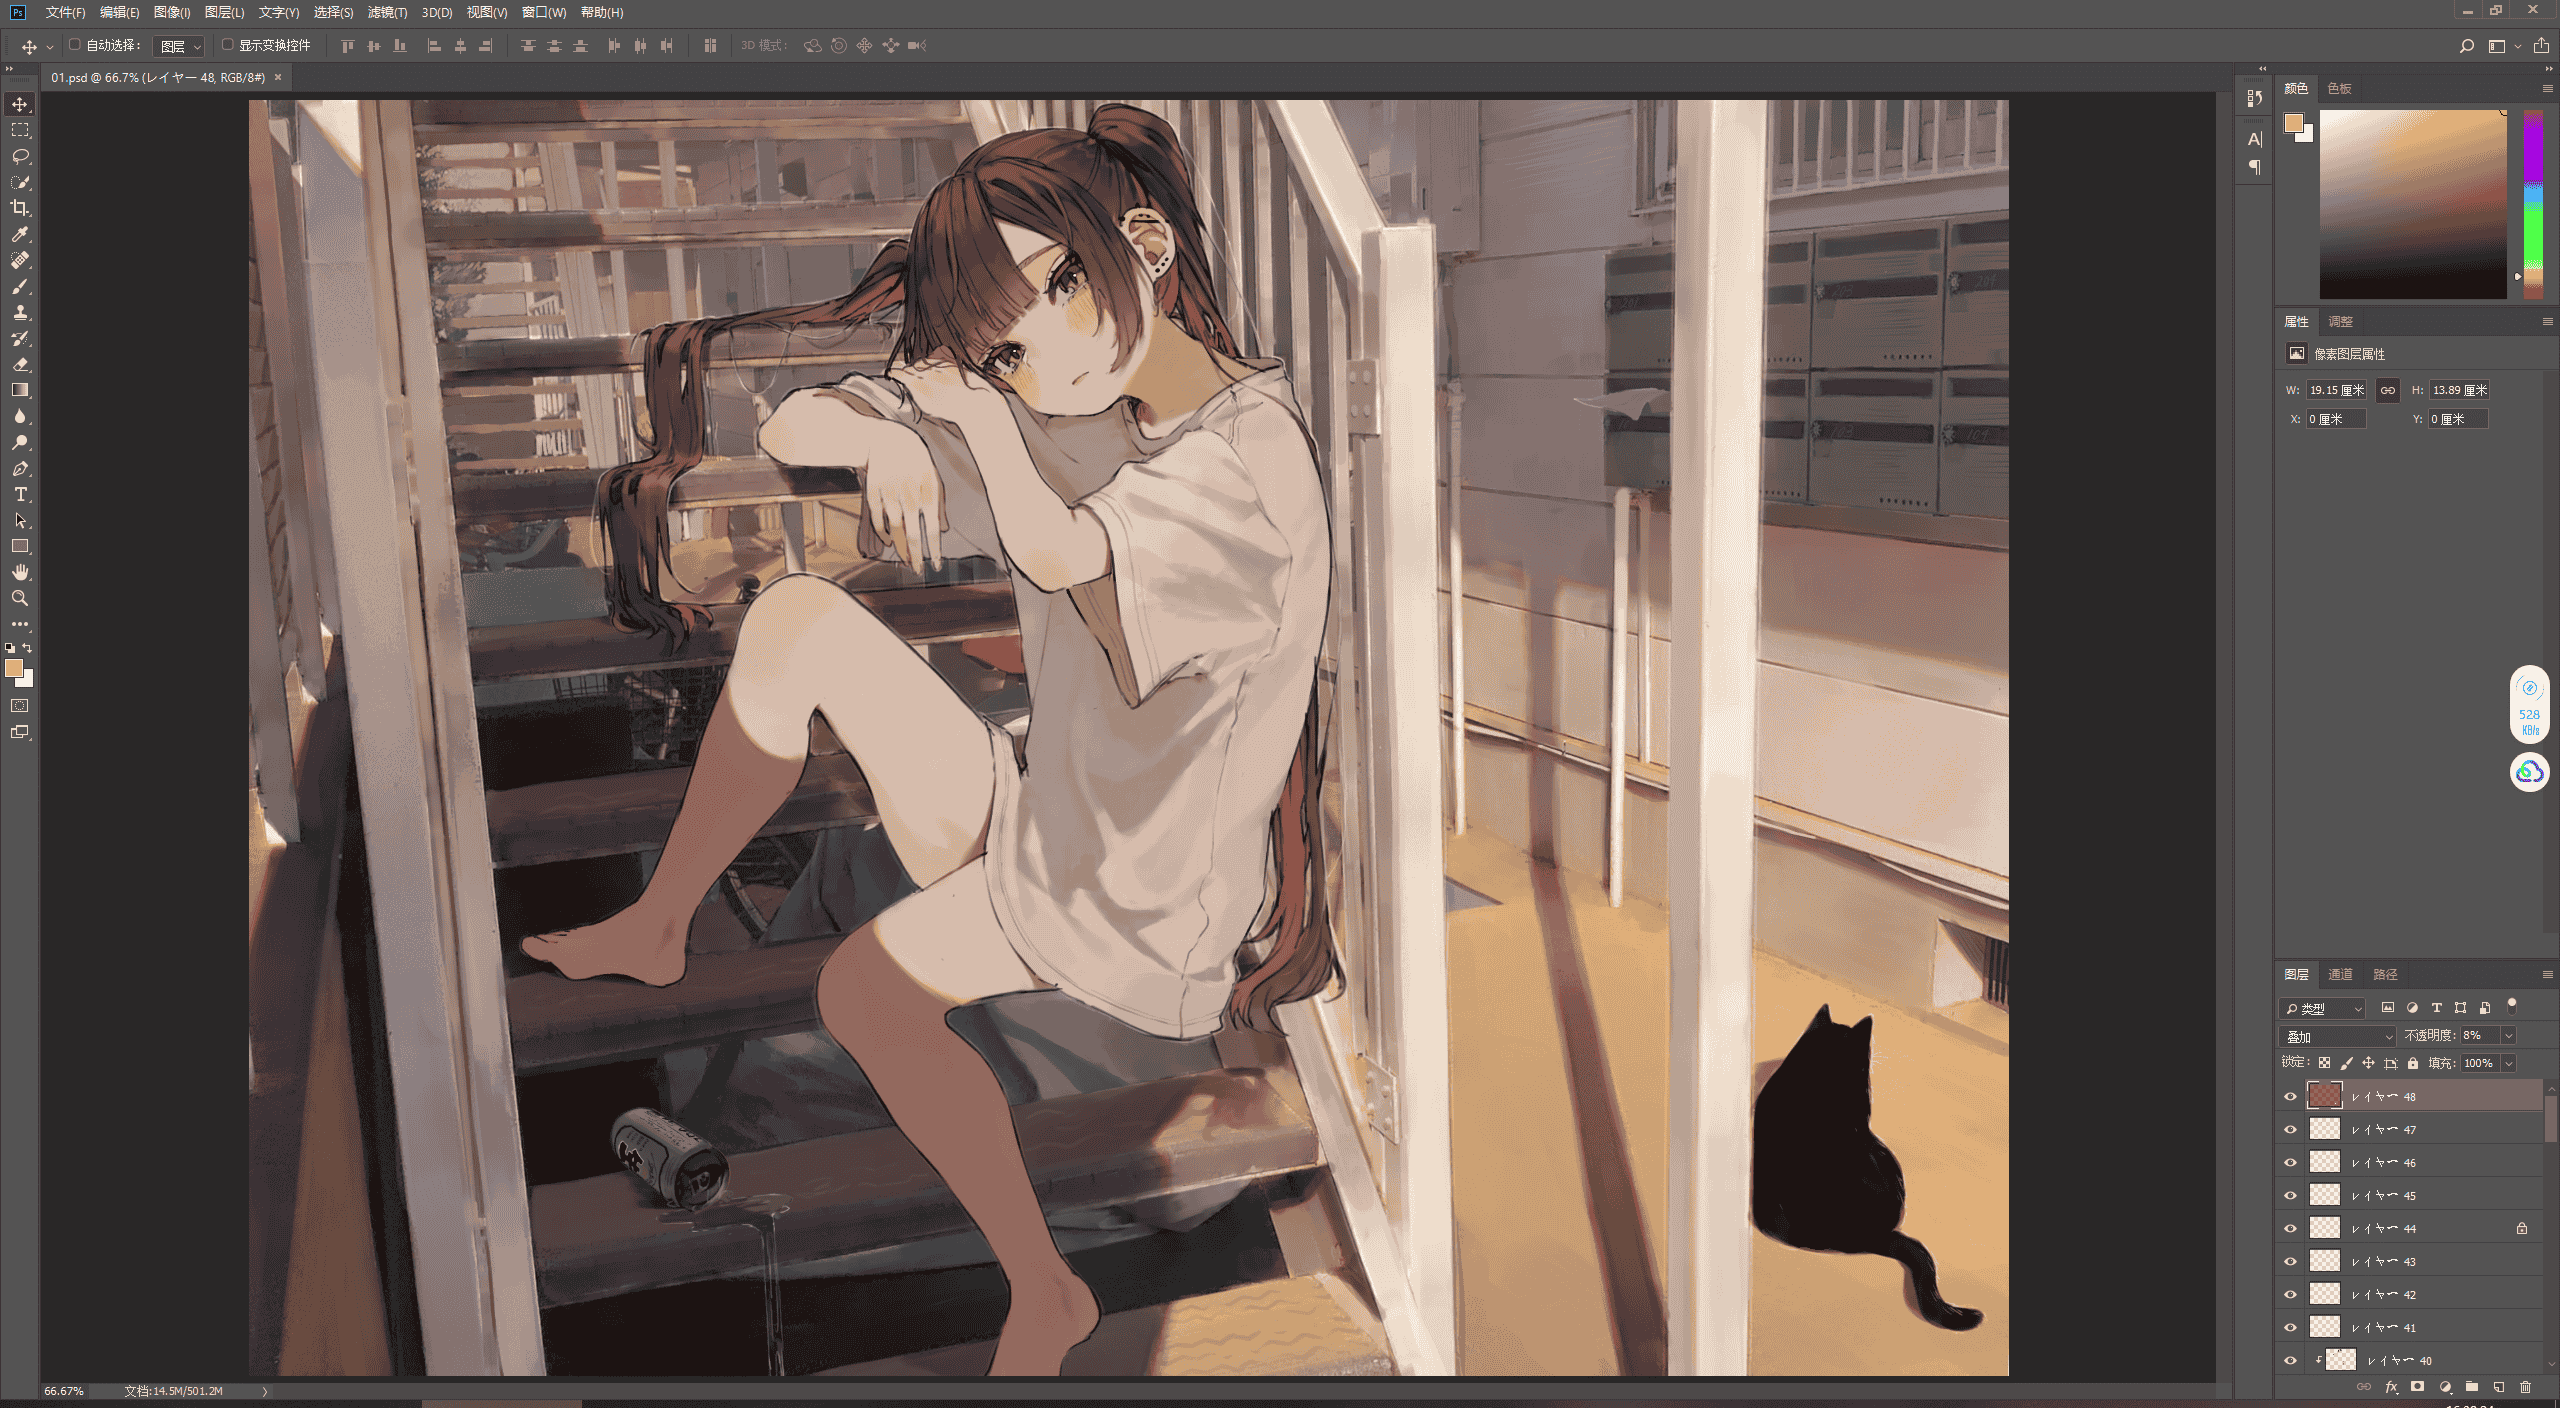Click the foreground color swatch in toolbox

pos(14,668)
